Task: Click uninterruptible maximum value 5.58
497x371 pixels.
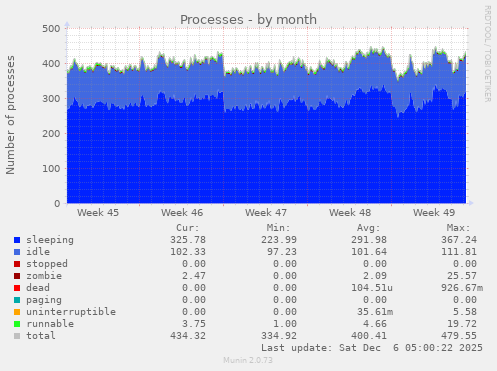Action: [x=465, y=312]
